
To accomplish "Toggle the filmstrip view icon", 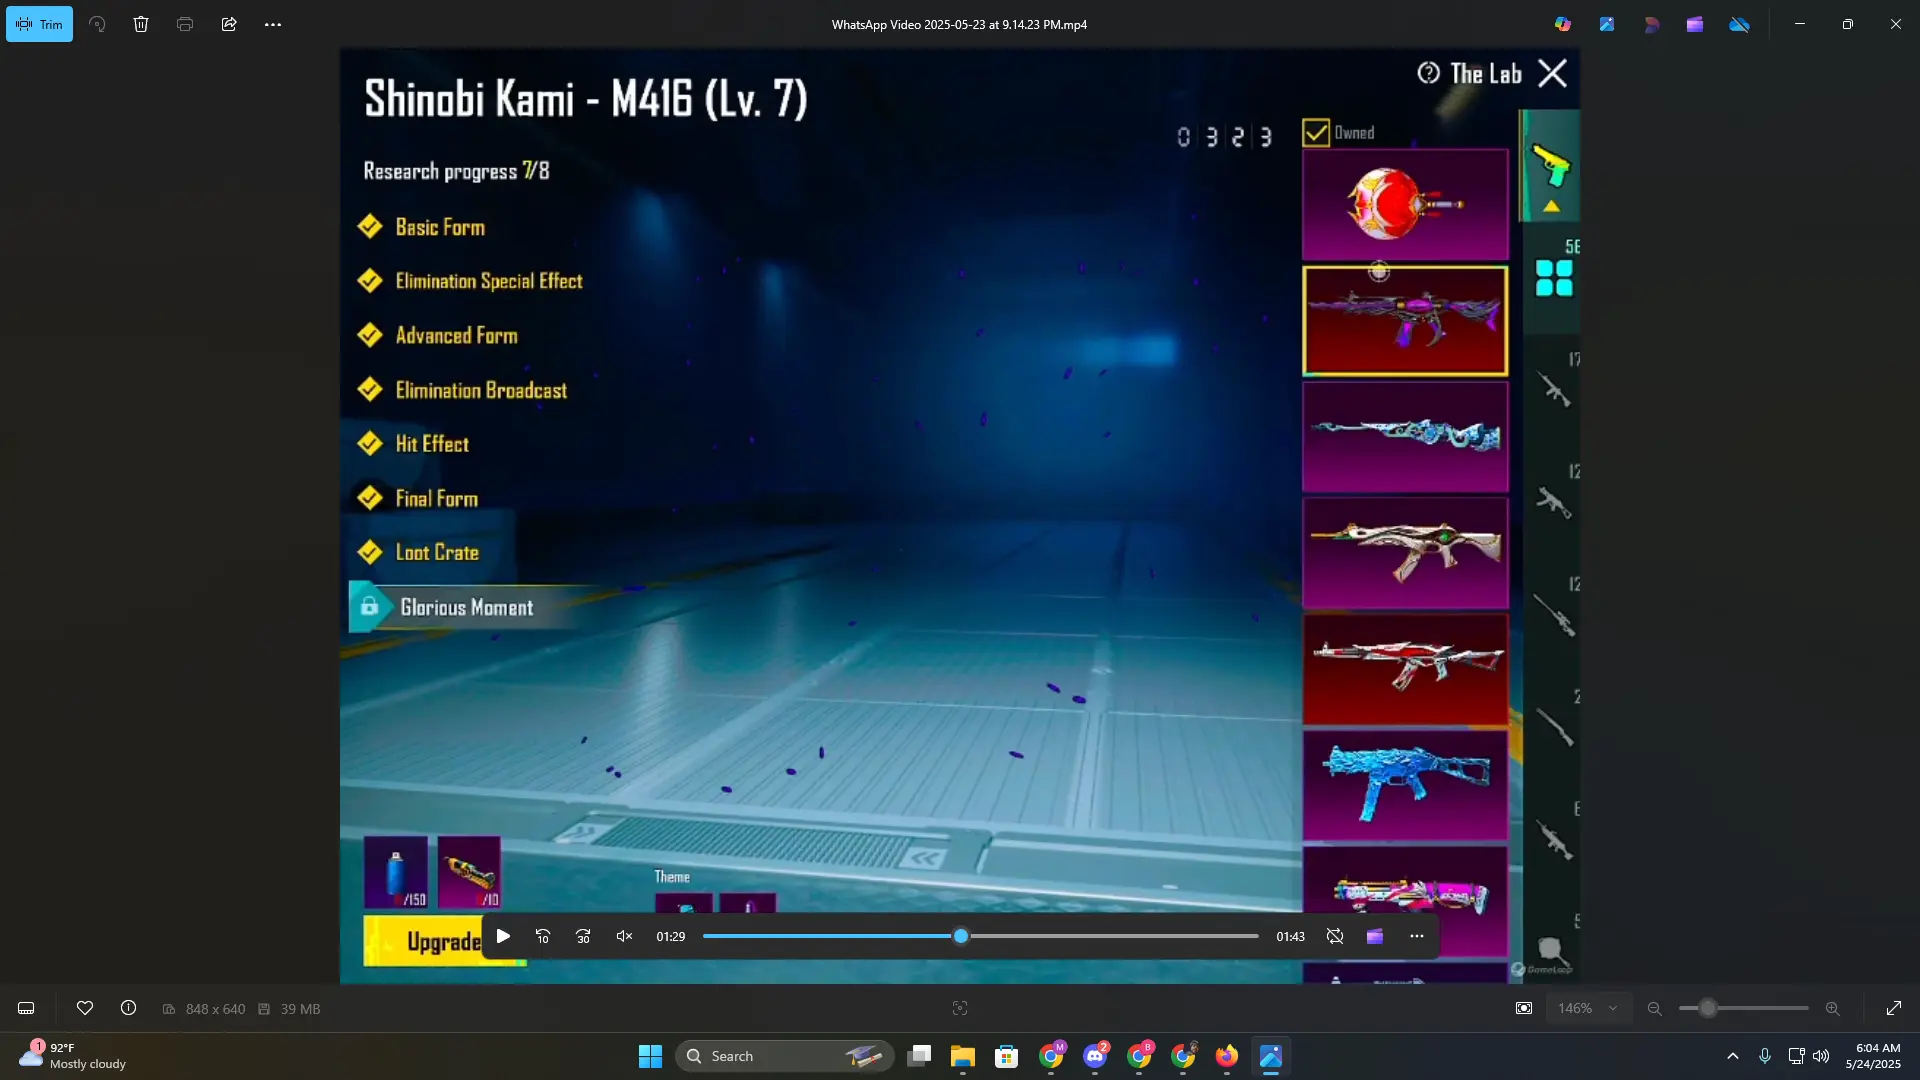I will click(x=27, y=1008).
